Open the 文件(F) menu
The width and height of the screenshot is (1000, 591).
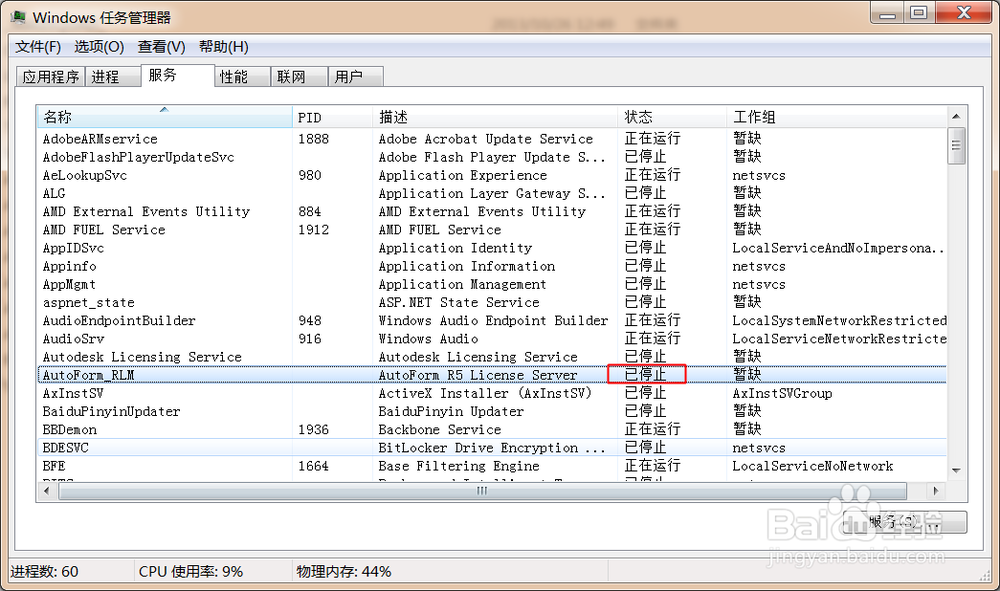38,47
